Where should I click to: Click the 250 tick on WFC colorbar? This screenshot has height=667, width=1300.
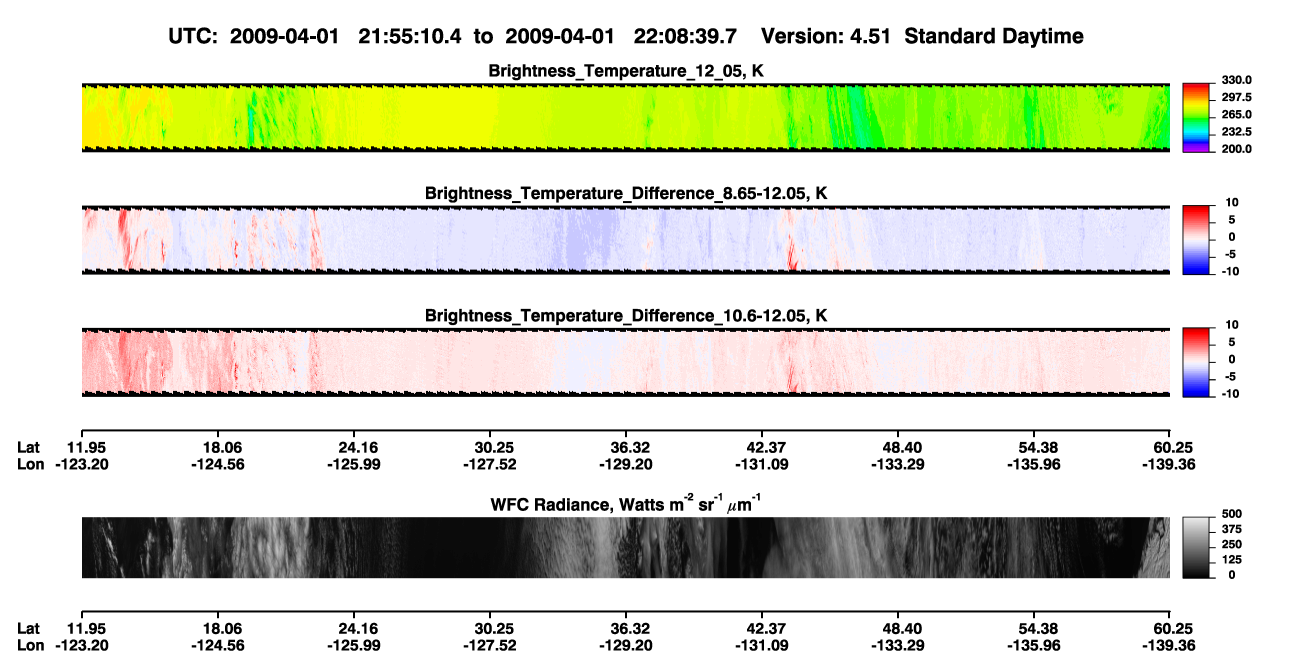[x=1231, y=544]
